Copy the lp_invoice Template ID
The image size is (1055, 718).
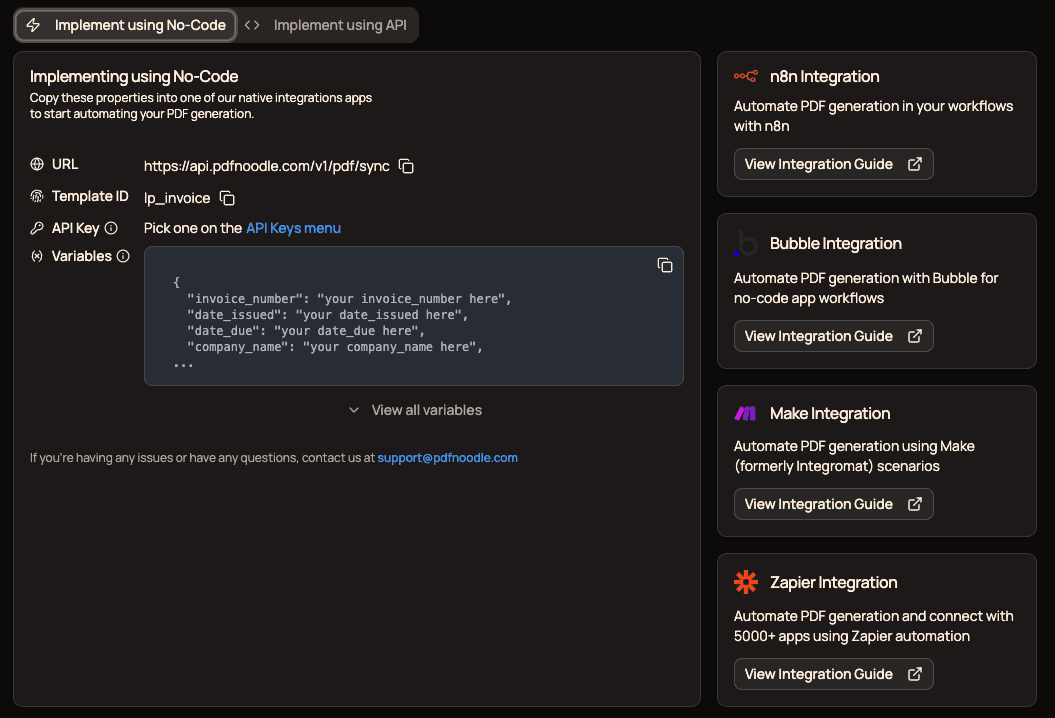[x=226, y=198]
